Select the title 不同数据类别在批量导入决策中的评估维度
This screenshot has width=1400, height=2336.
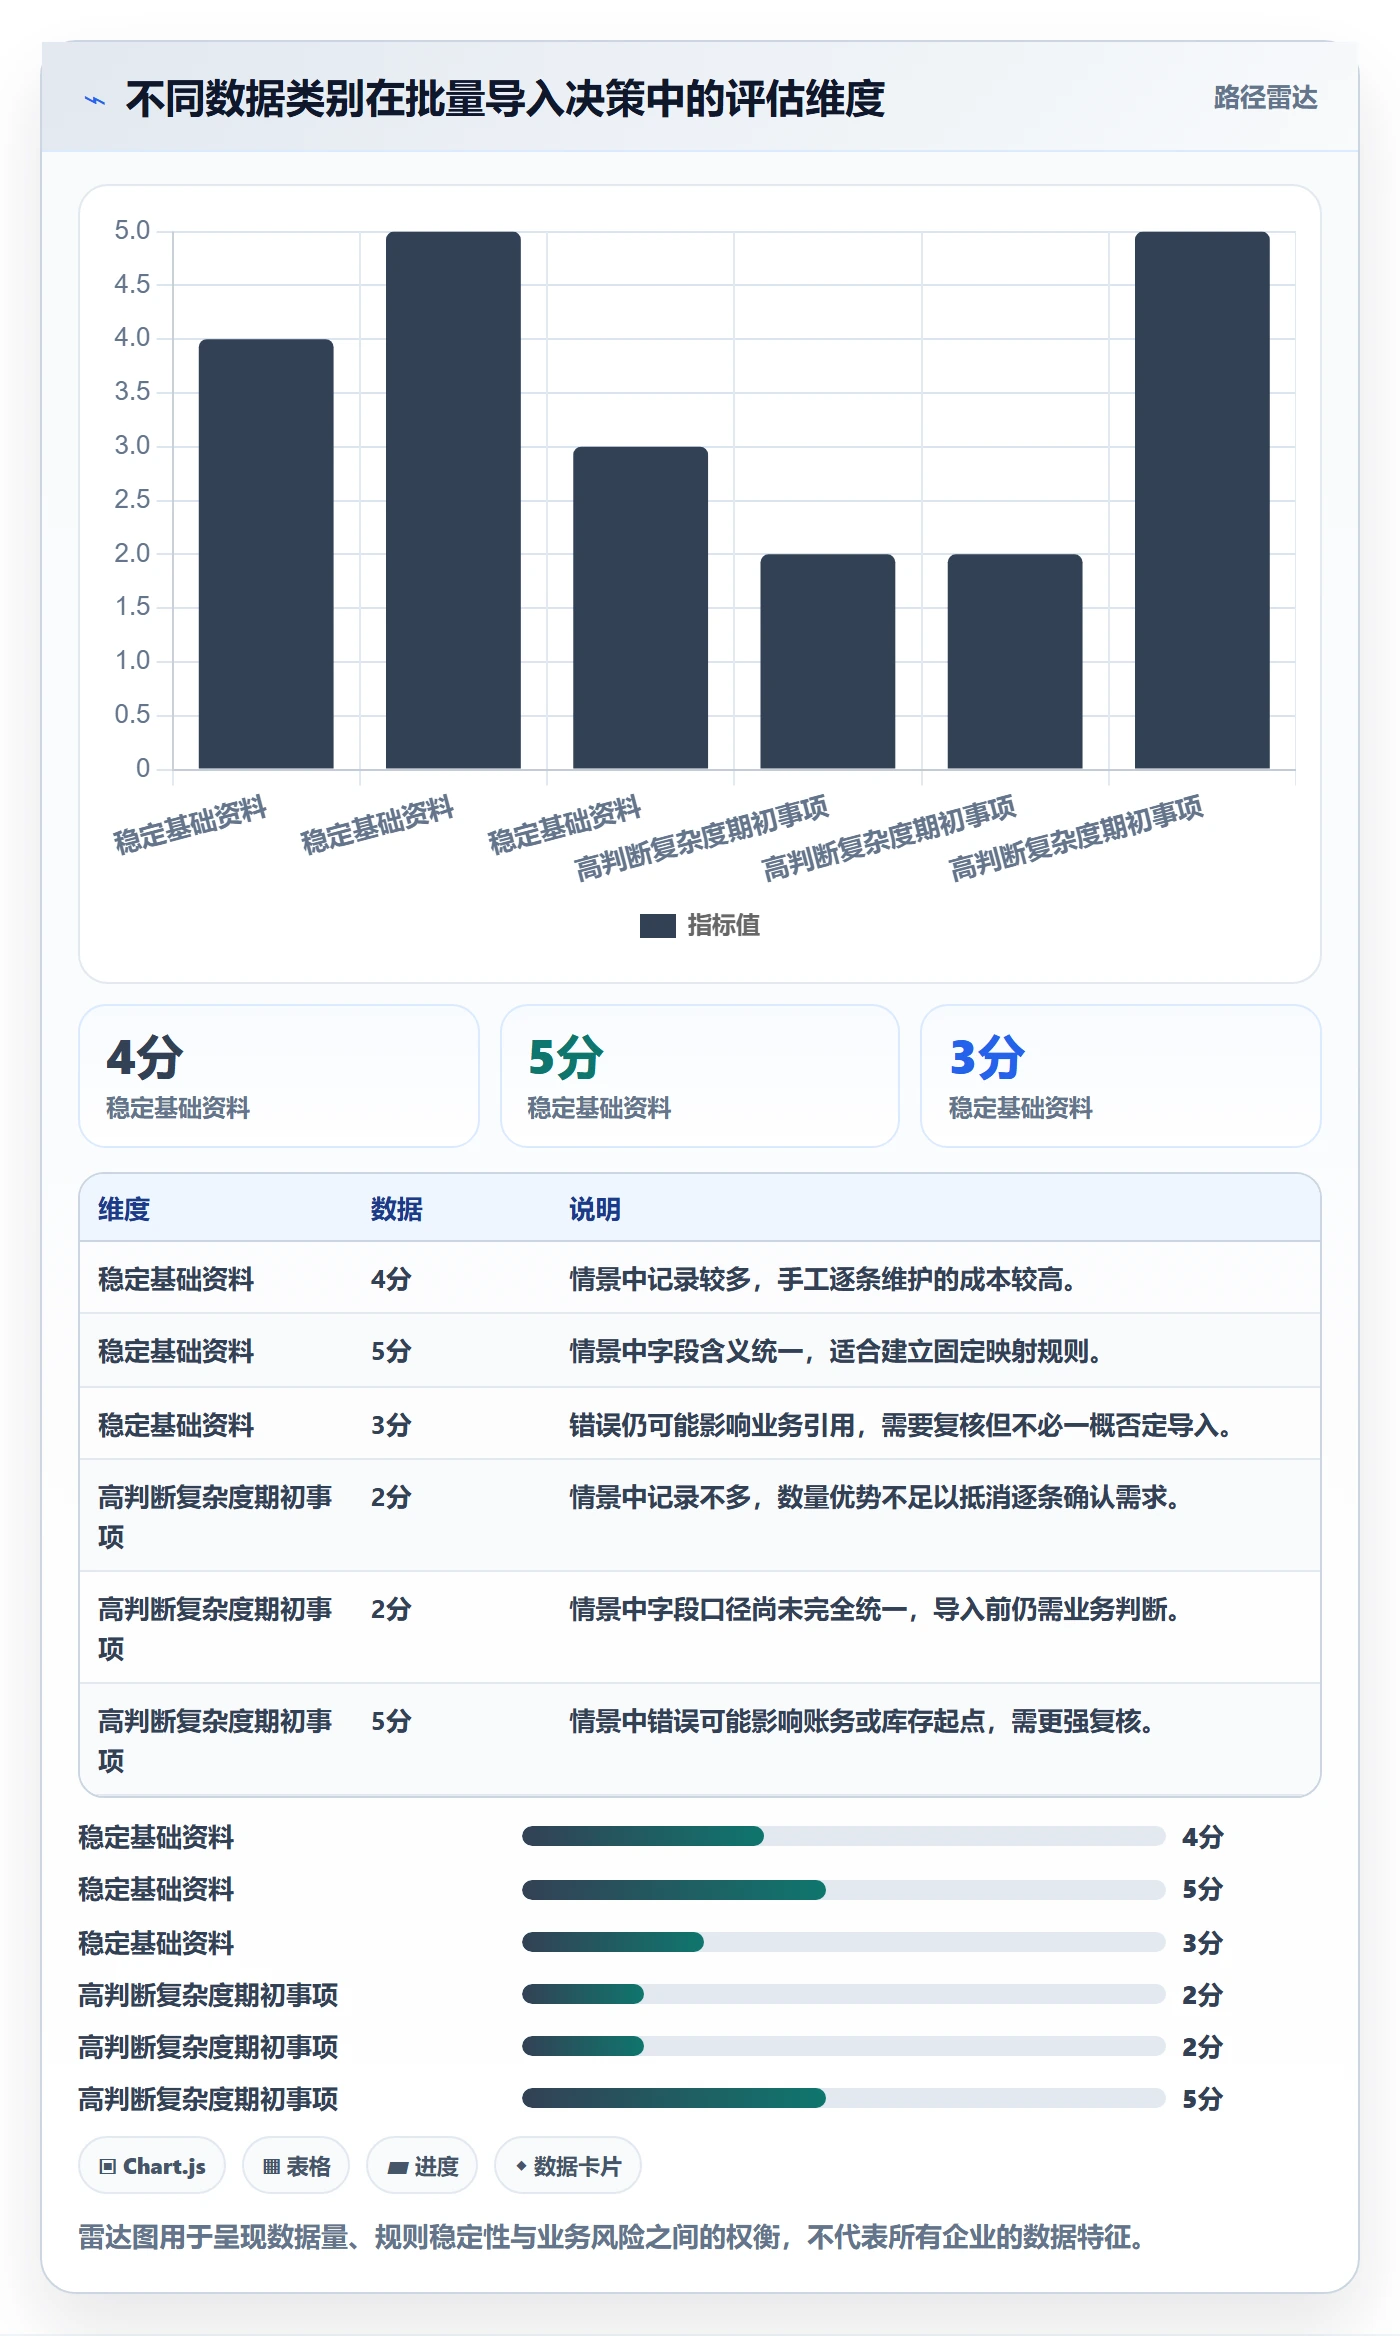(x=505, y=99)
